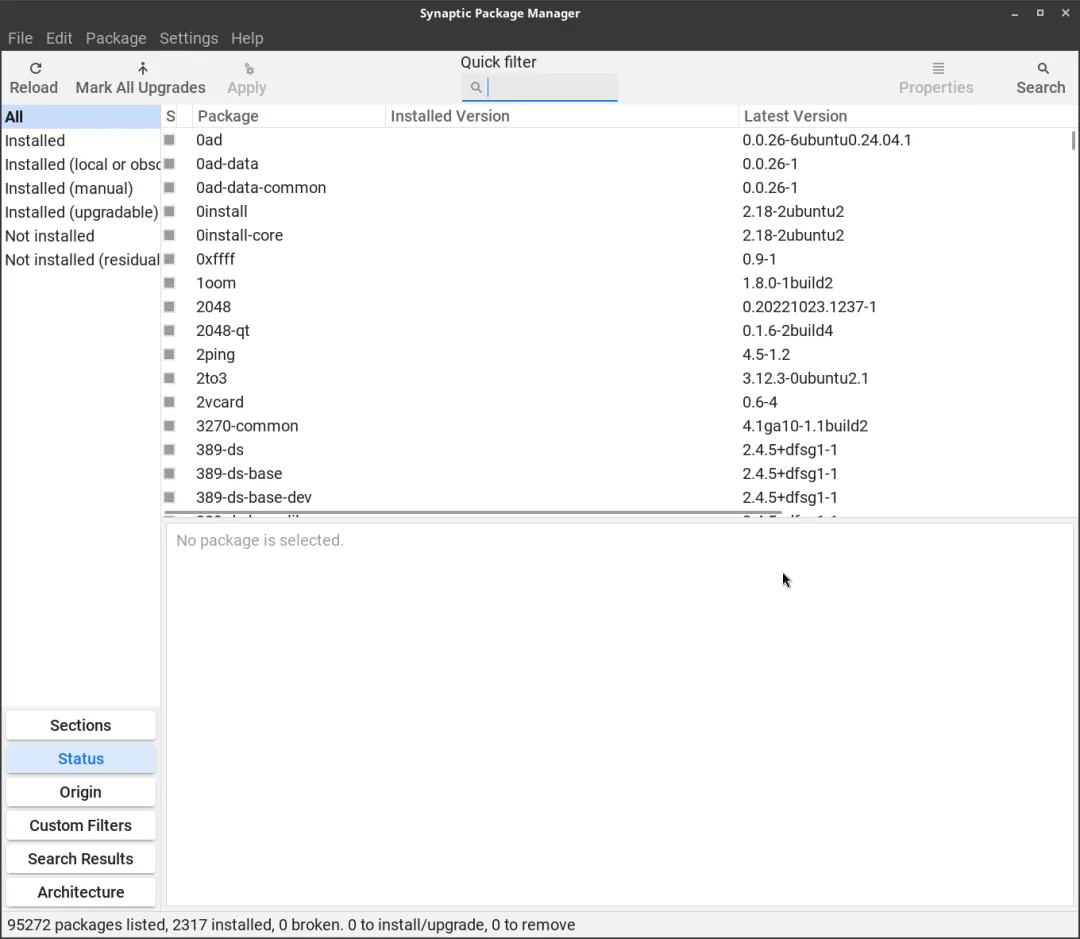Select the Not installed filter

point(81,236)
